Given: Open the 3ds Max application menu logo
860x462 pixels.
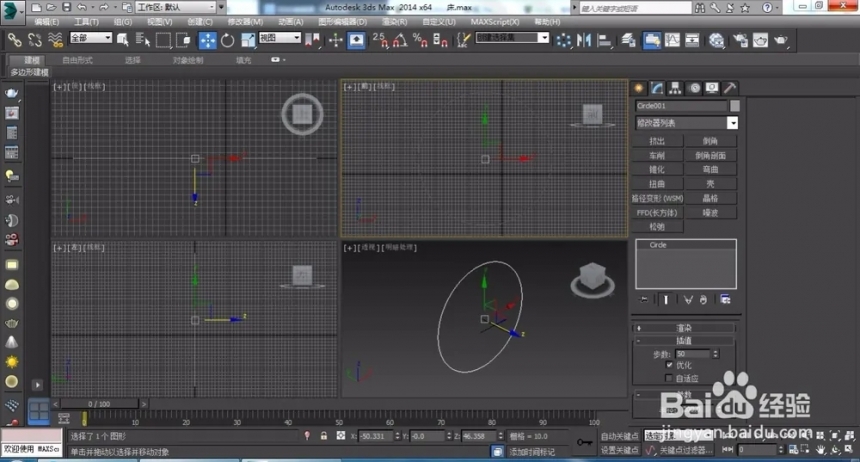Looking at the screenshot, I should click(x=12, y=11).
